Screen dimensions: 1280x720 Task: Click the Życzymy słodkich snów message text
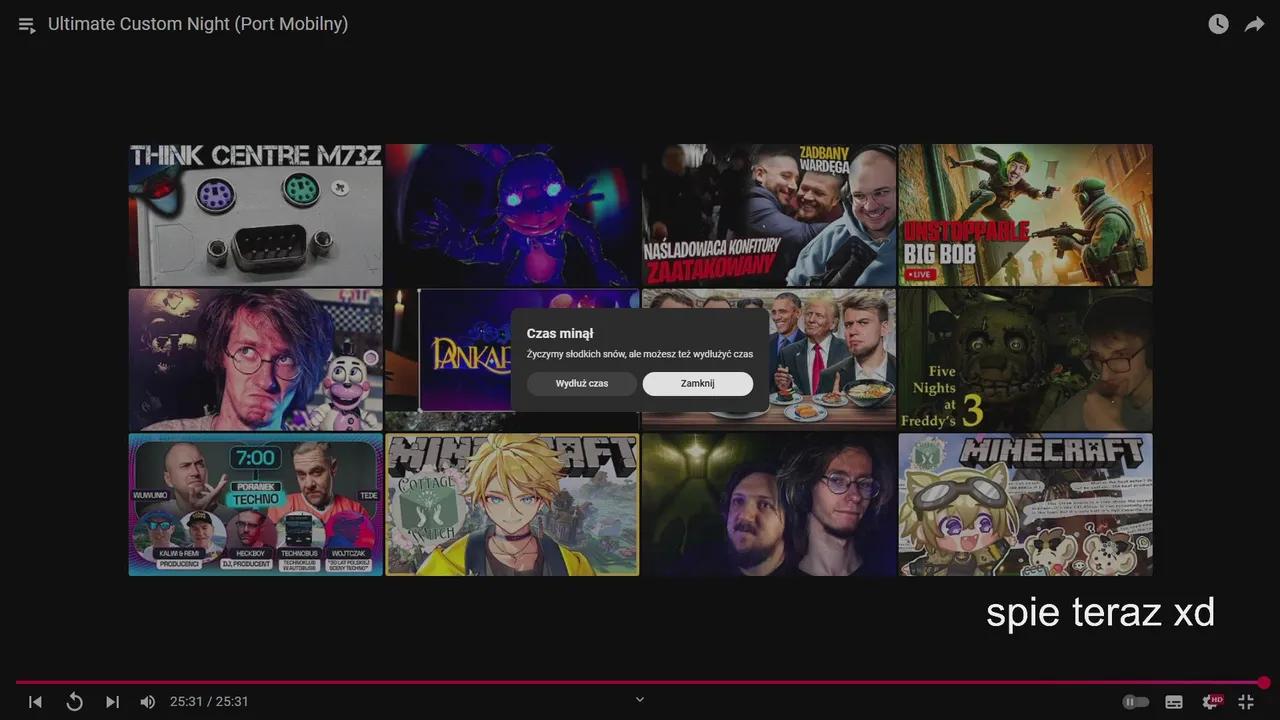[x=640, y=354]
